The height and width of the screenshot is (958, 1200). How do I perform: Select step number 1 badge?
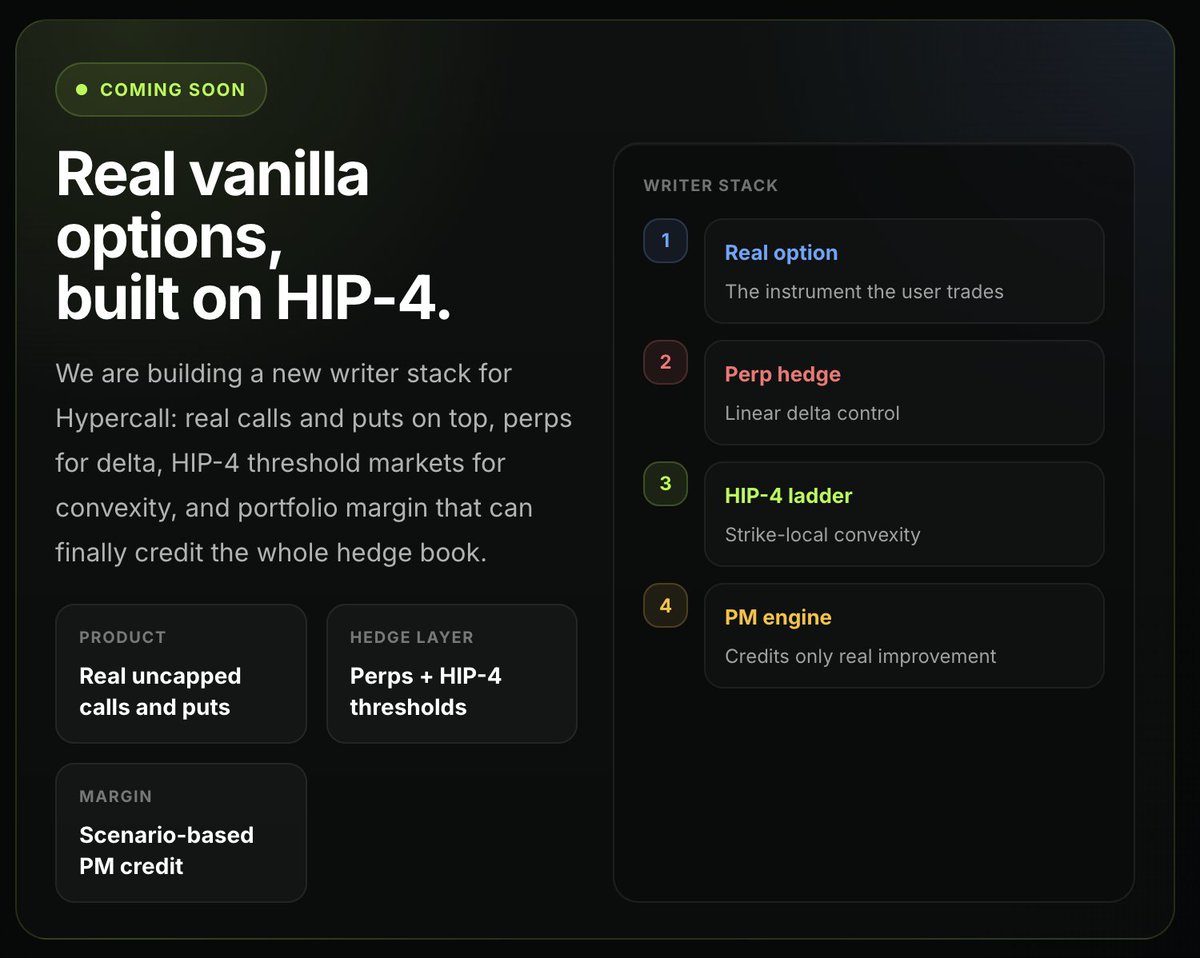click(x=666, y=241)
